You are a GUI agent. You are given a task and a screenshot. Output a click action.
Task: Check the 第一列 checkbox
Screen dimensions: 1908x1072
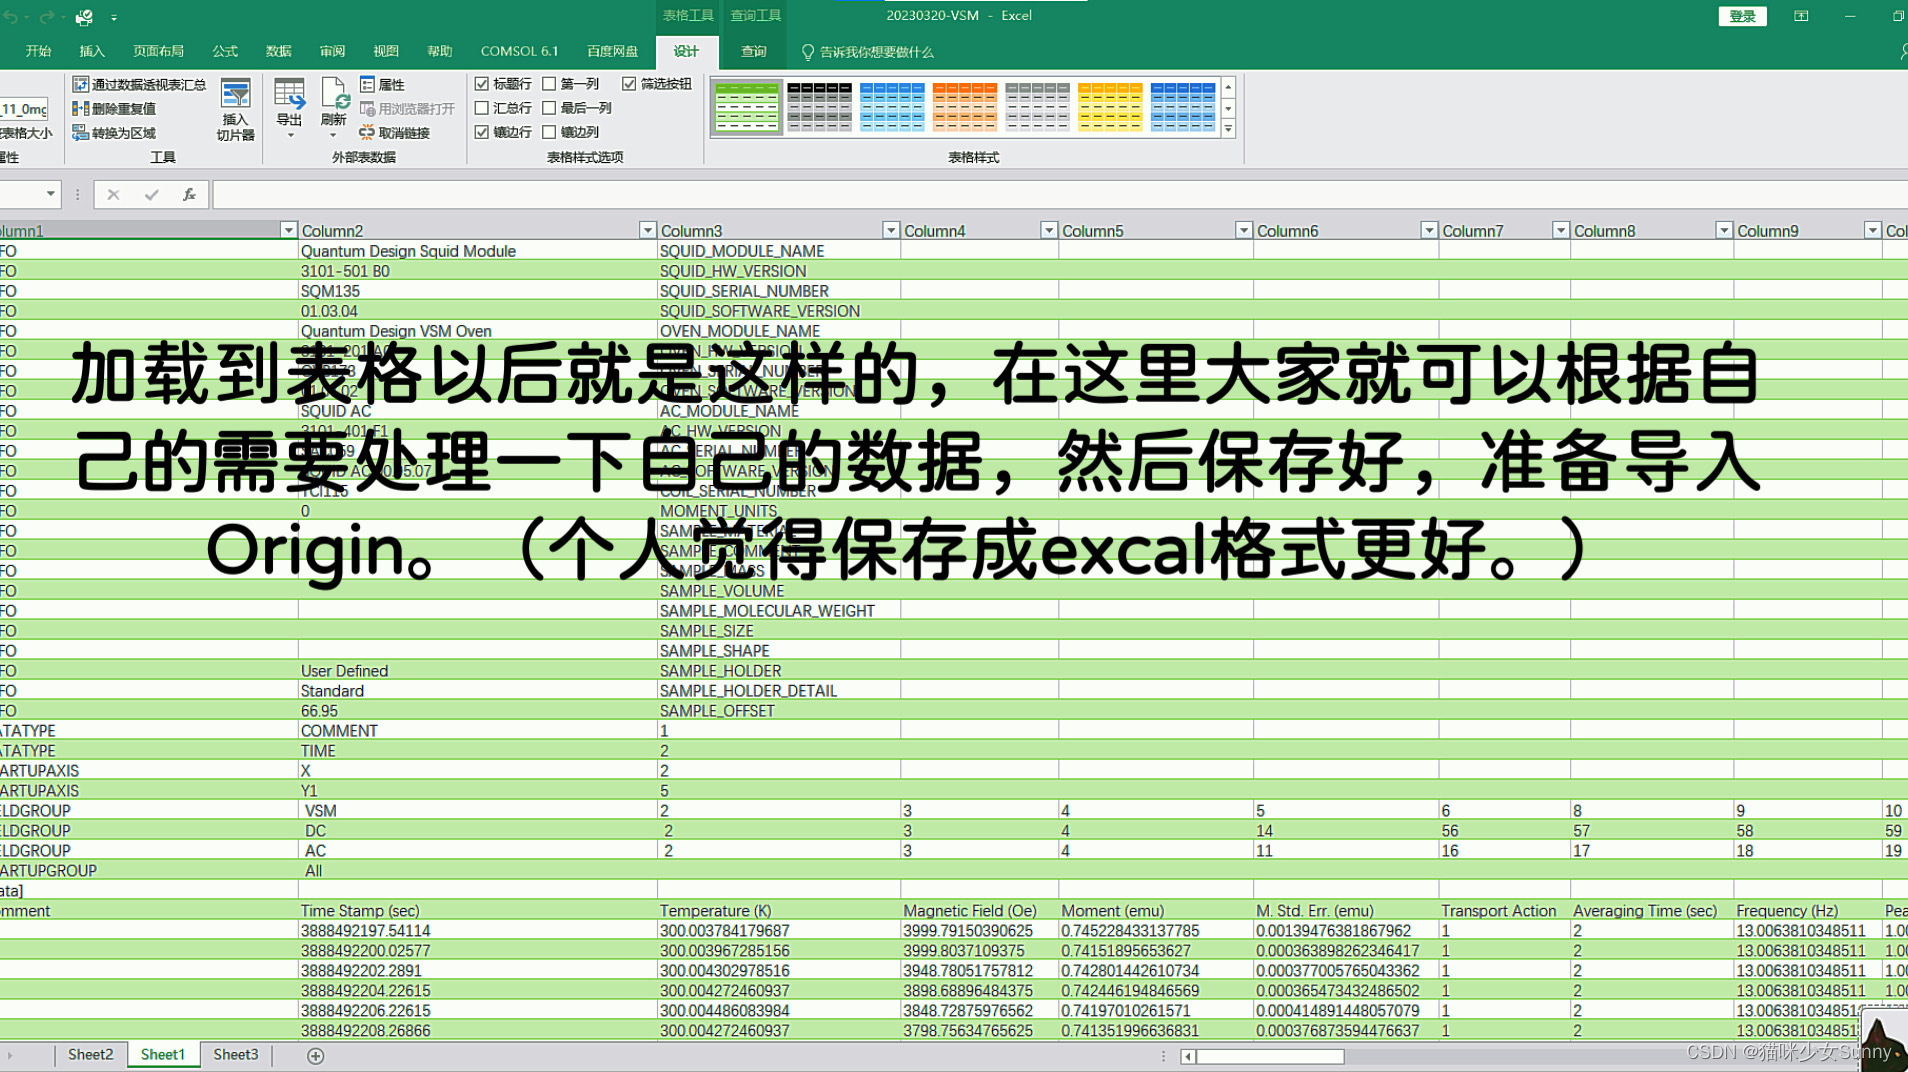coord(549,83)
